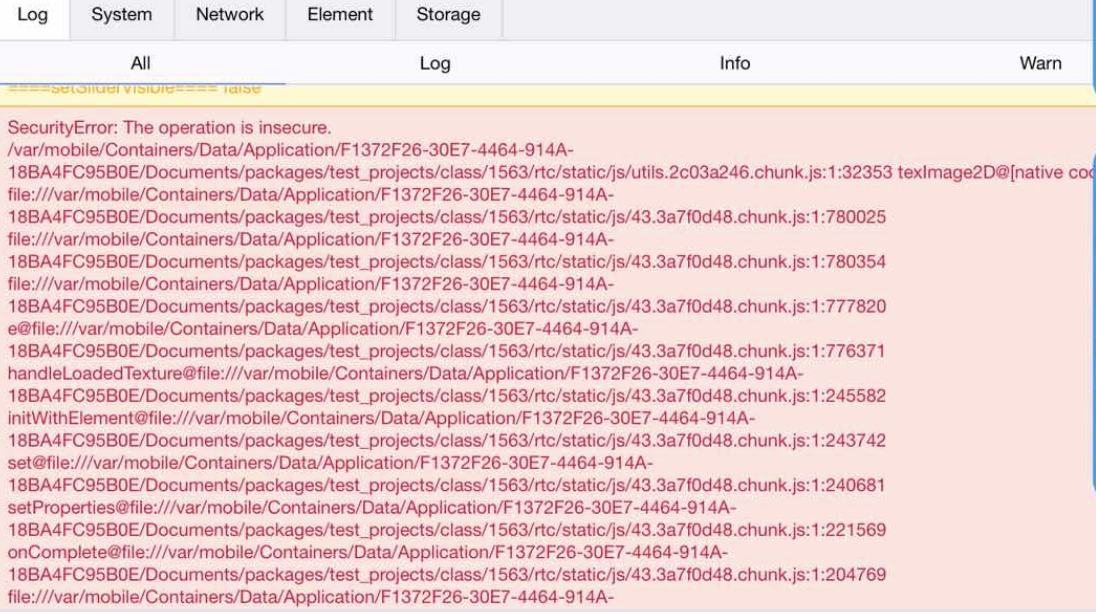Switch to the Element tab
This screenshot has height=612, width=1096.
(x=340, y=15)
